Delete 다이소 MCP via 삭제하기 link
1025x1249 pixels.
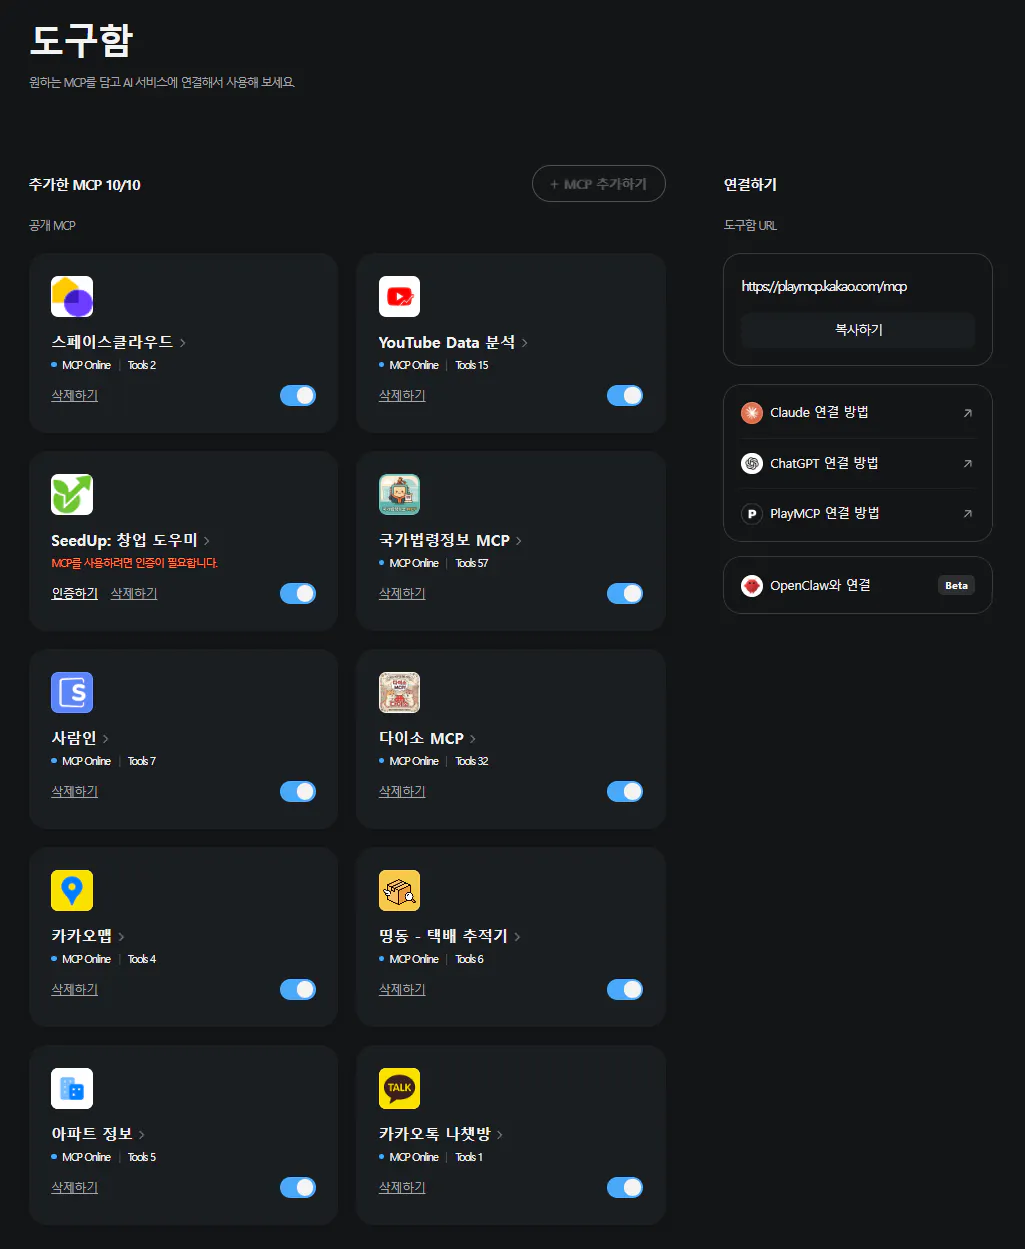(402, 792)
